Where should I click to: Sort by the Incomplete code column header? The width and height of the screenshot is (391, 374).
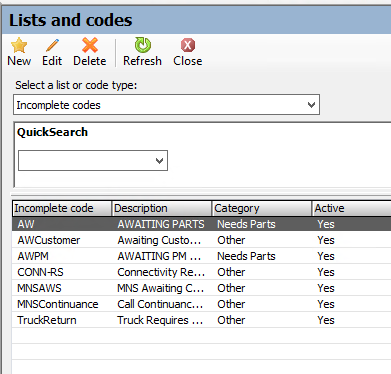[x=62, y=208]
